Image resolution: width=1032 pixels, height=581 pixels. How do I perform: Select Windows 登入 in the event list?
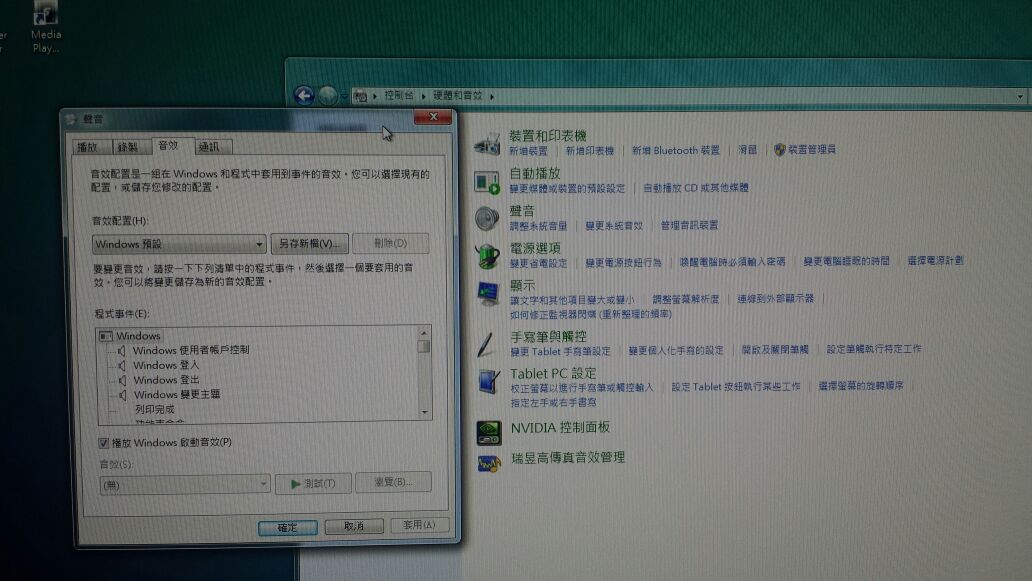(x=166, y=365)
